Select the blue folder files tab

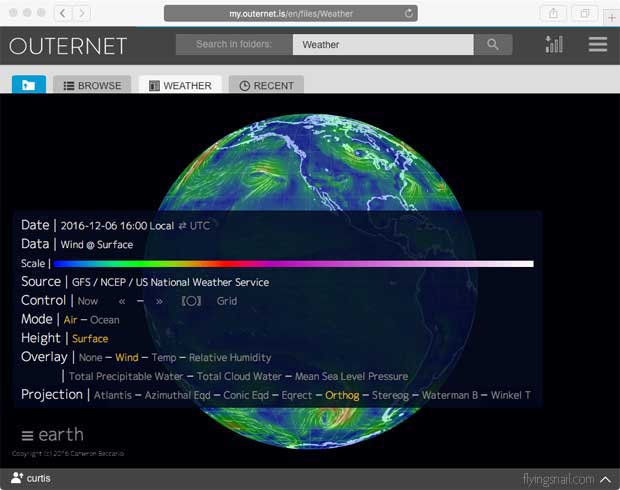point(29,85)
